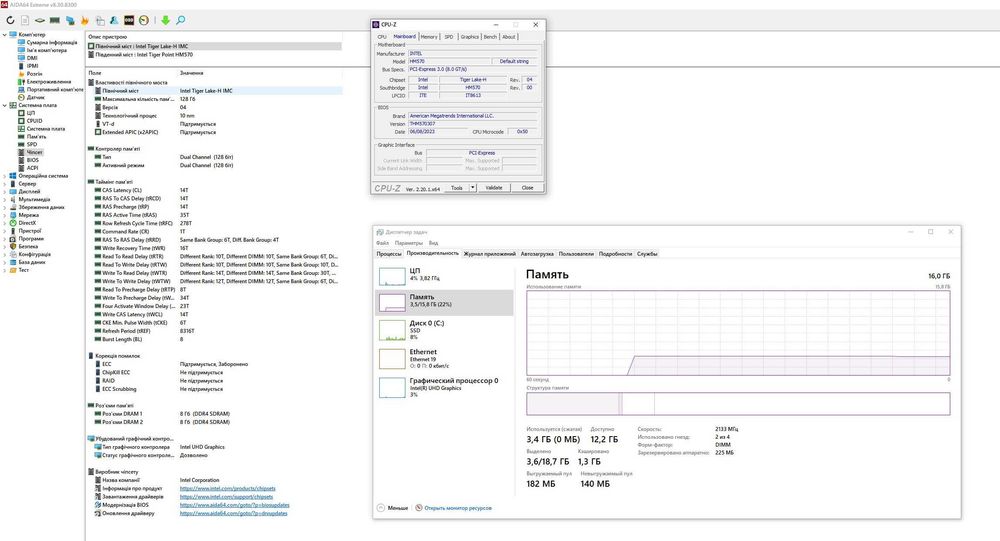Open Сумарна інформація in AIDA64 tree
The image size is (1000, 541).
tap(52, 42)
